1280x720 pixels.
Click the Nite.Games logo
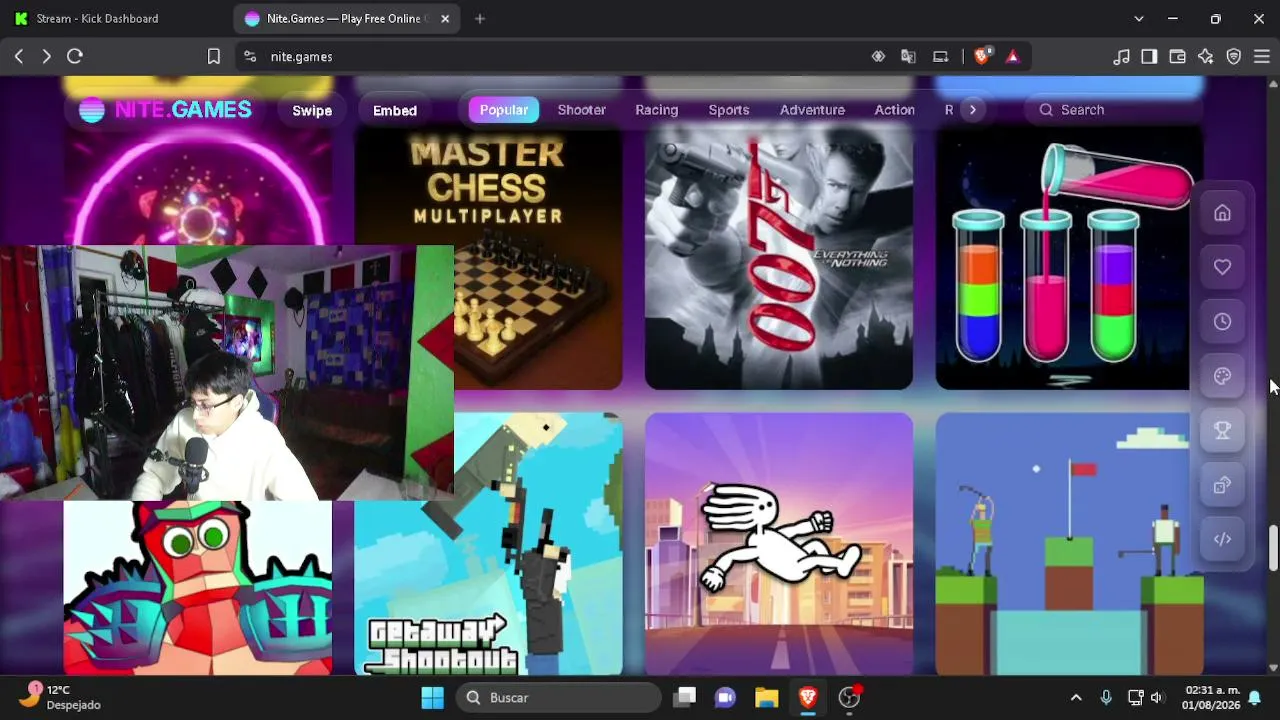tap(165, 110)
